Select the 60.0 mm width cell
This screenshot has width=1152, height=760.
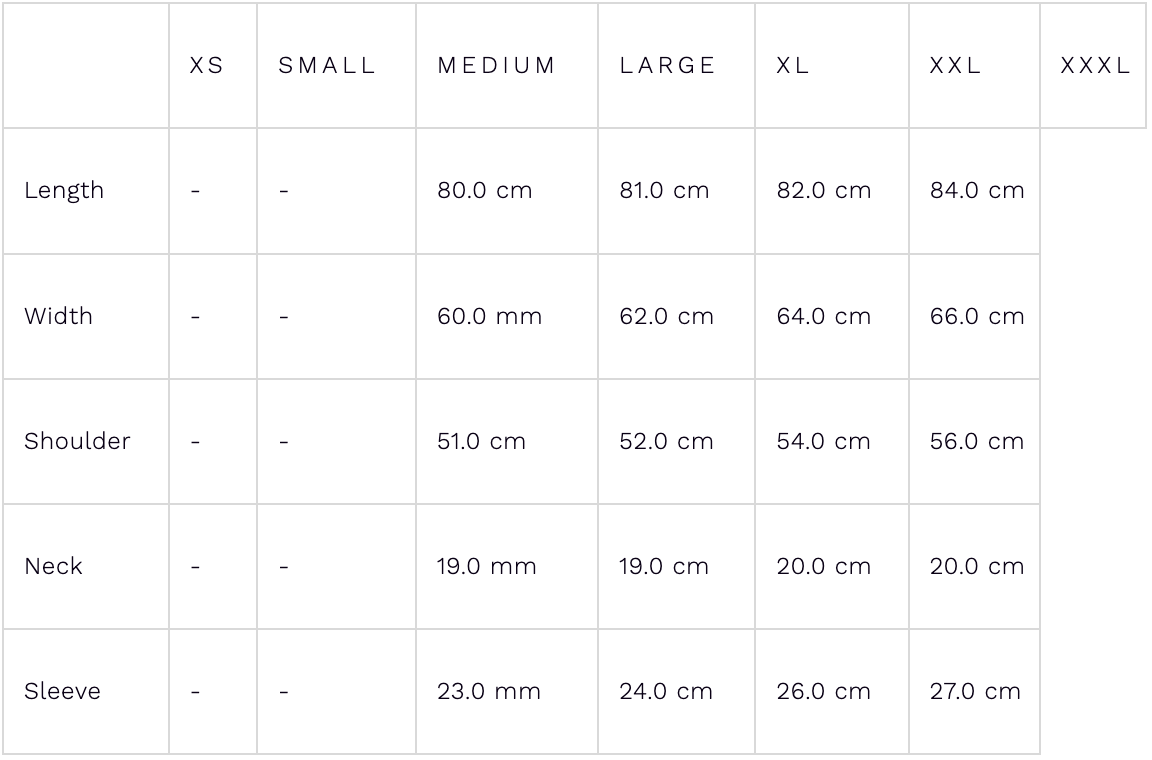coord(489,316)
